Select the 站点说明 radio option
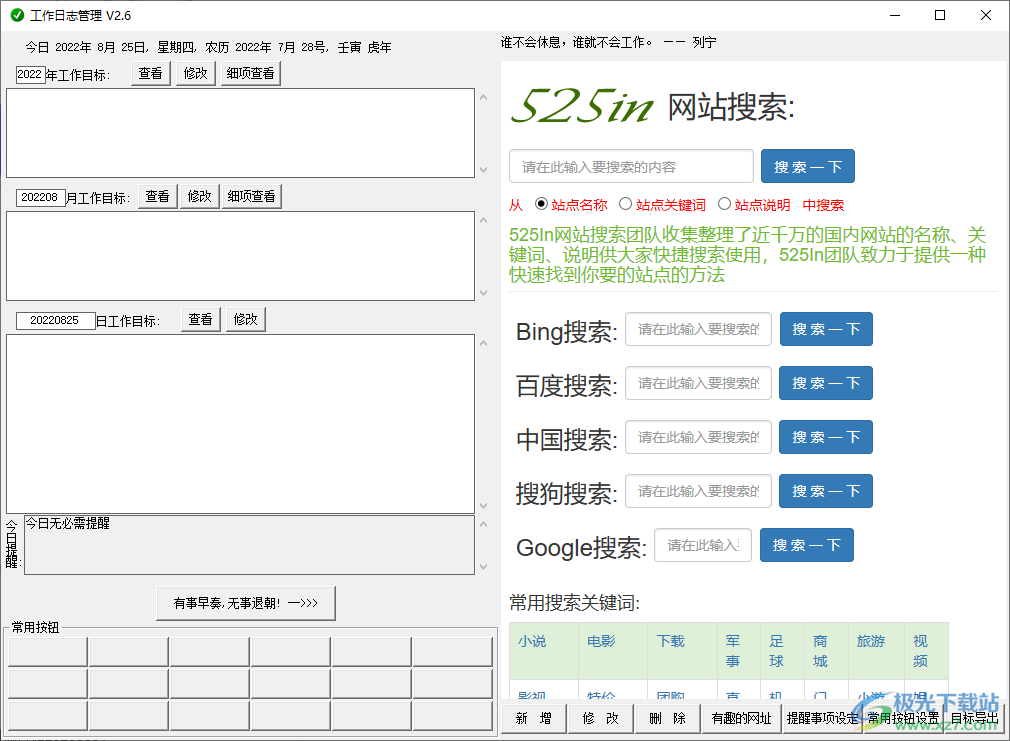 tap(725, 204)
